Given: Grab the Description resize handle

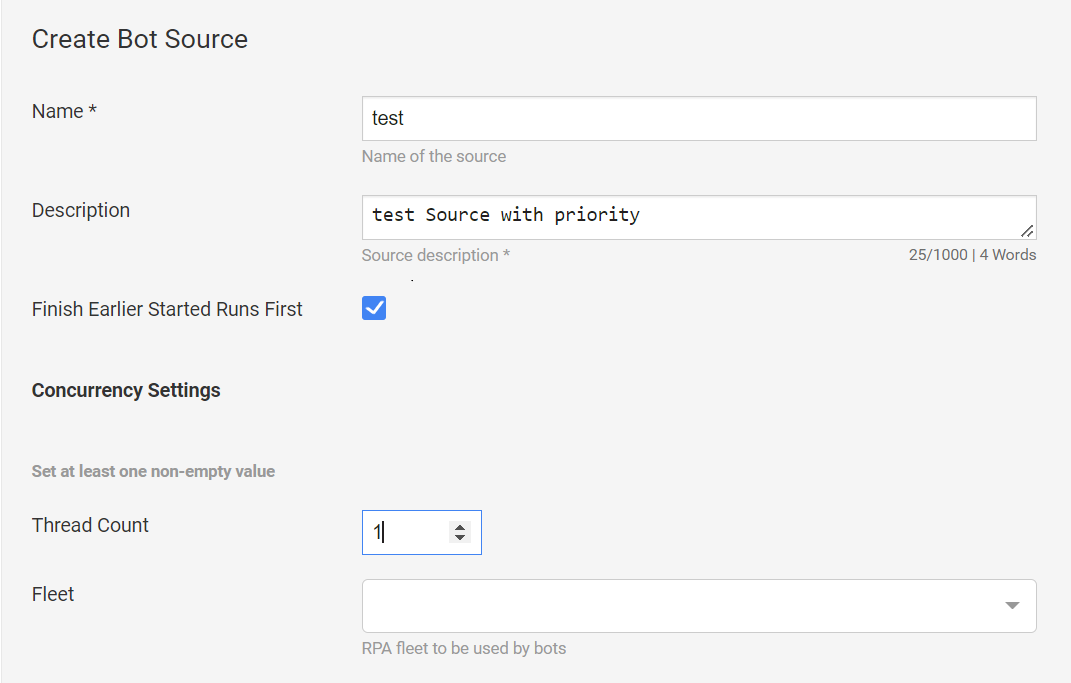Looking at the screenshot, I should [x=1027, y=232].
